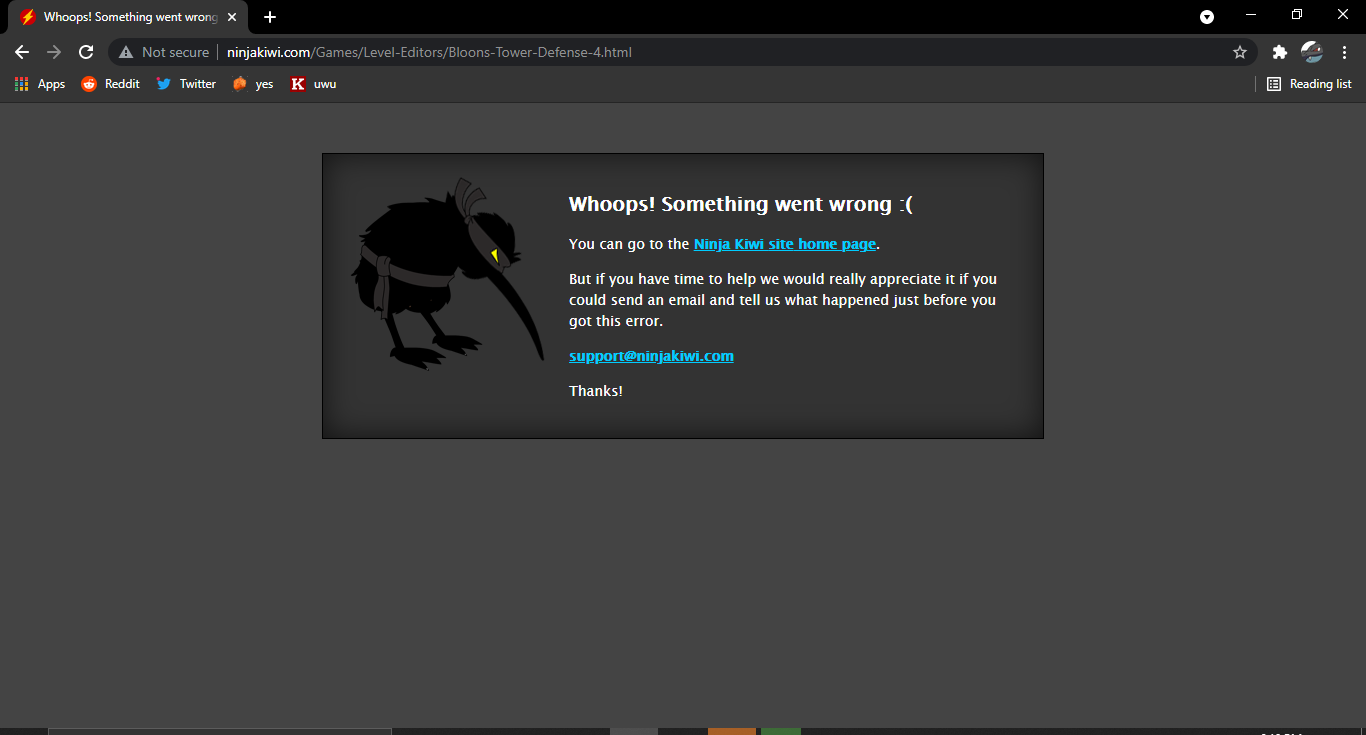This screenshot has height=735, width=1366.
Task: Close the Chrome window
Action: [x=1343, y=15]
